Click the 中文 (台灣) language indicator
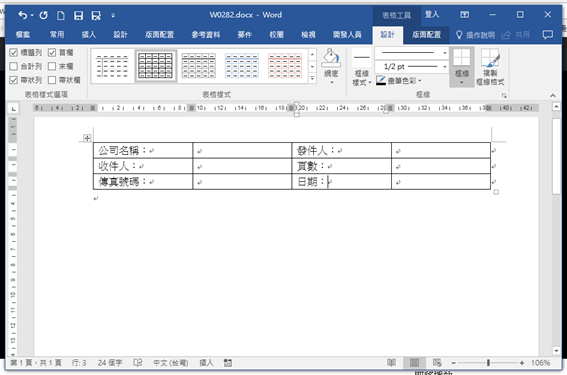 171,363
